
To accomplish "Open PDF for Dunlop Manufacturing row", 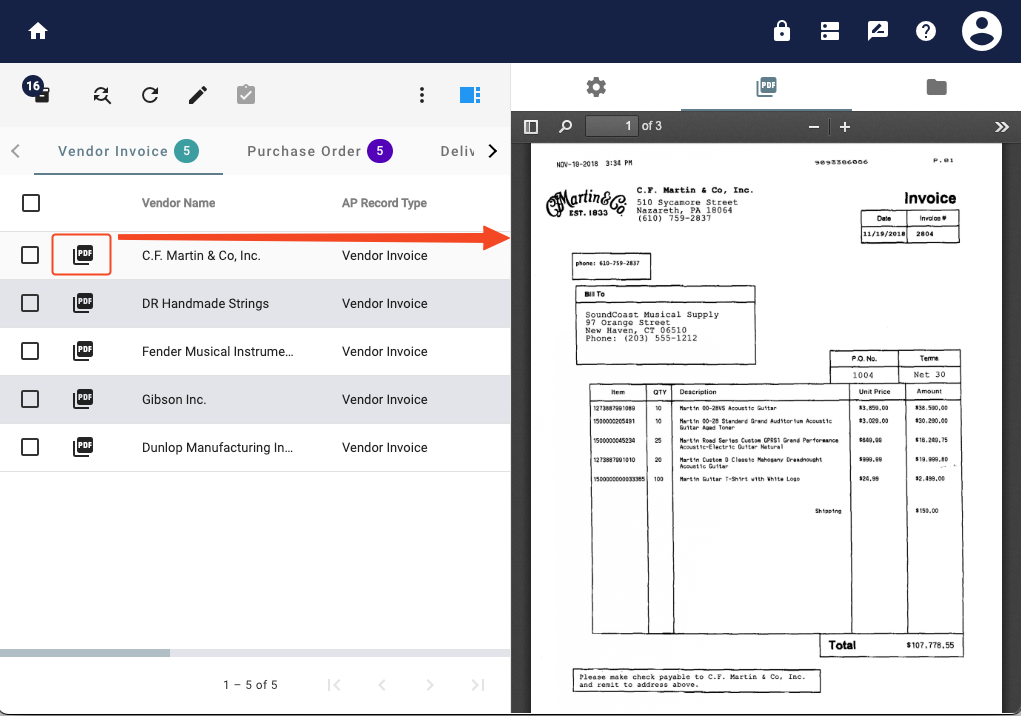I will pyautogui.click(x=83, y=447).
